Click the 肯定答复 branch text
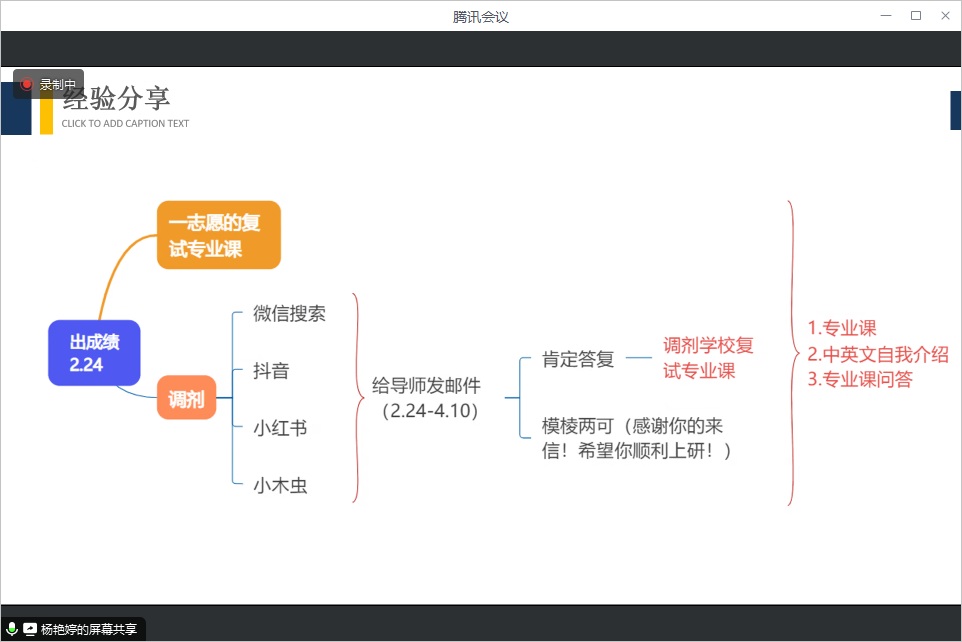Image resolution: width=962 pixels, height=642 pixels. (x=578, y=359)
